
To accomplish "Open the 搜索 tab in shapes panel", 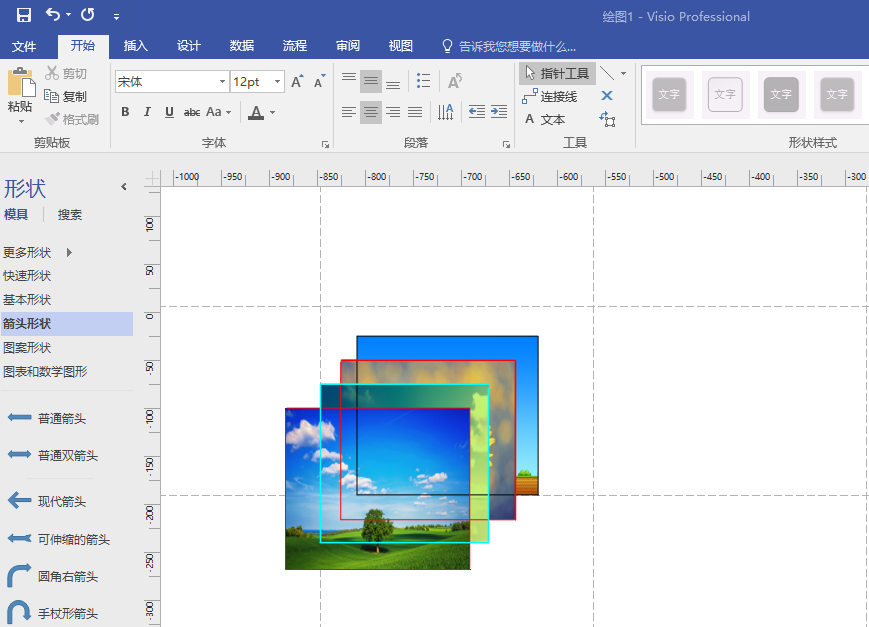I will tap(70, 215).
